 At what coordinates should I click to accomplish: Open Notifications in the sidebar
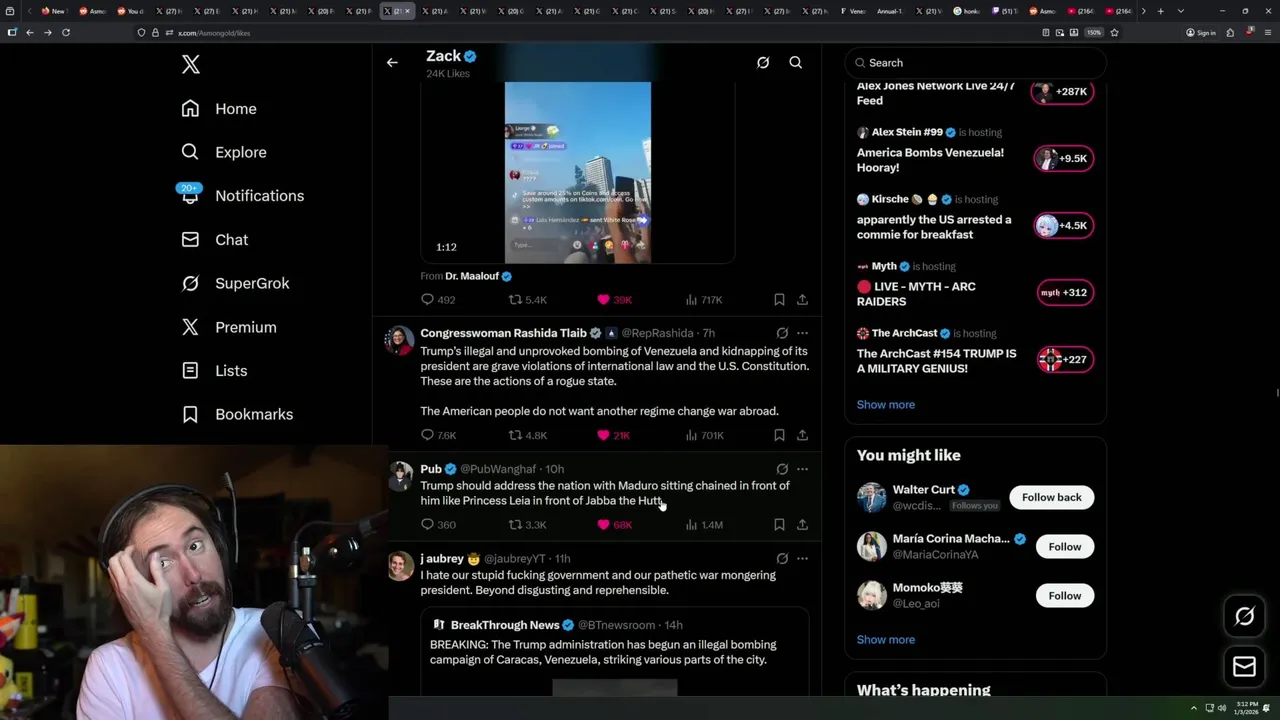click(241, 196)
